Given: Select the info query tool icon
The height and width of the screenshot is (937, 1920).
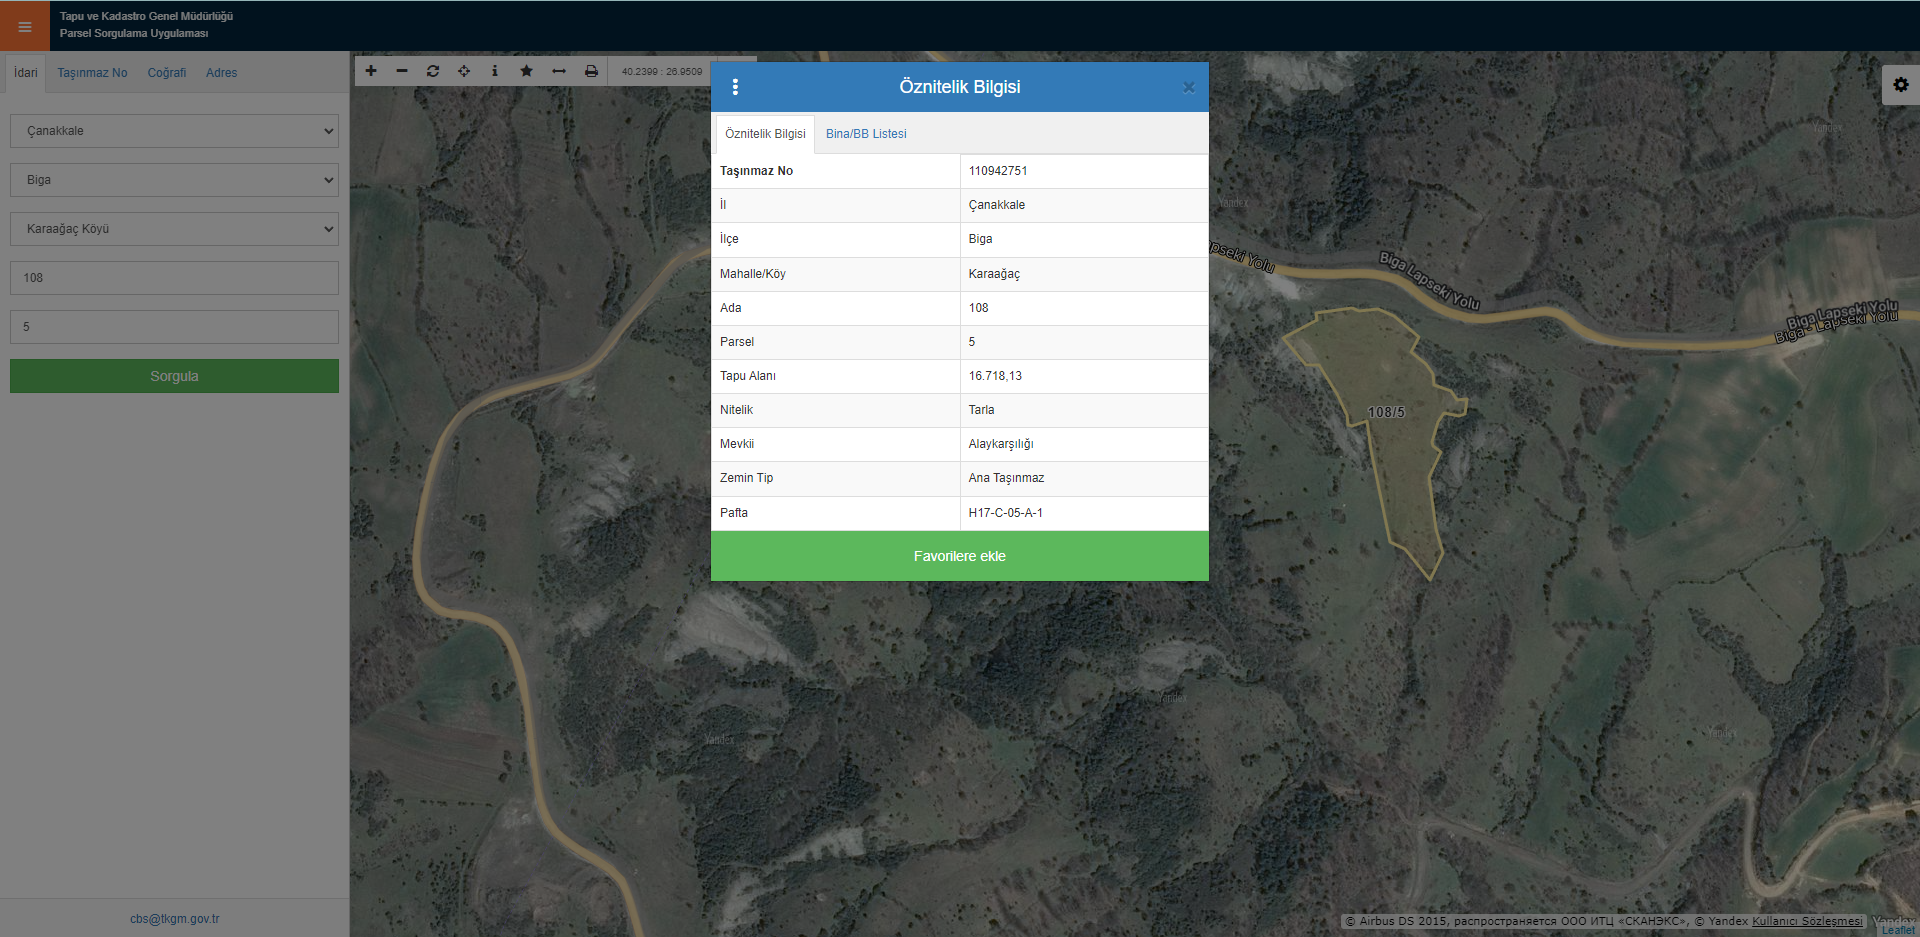Looking at the screenshot, I should click(495, 71).
